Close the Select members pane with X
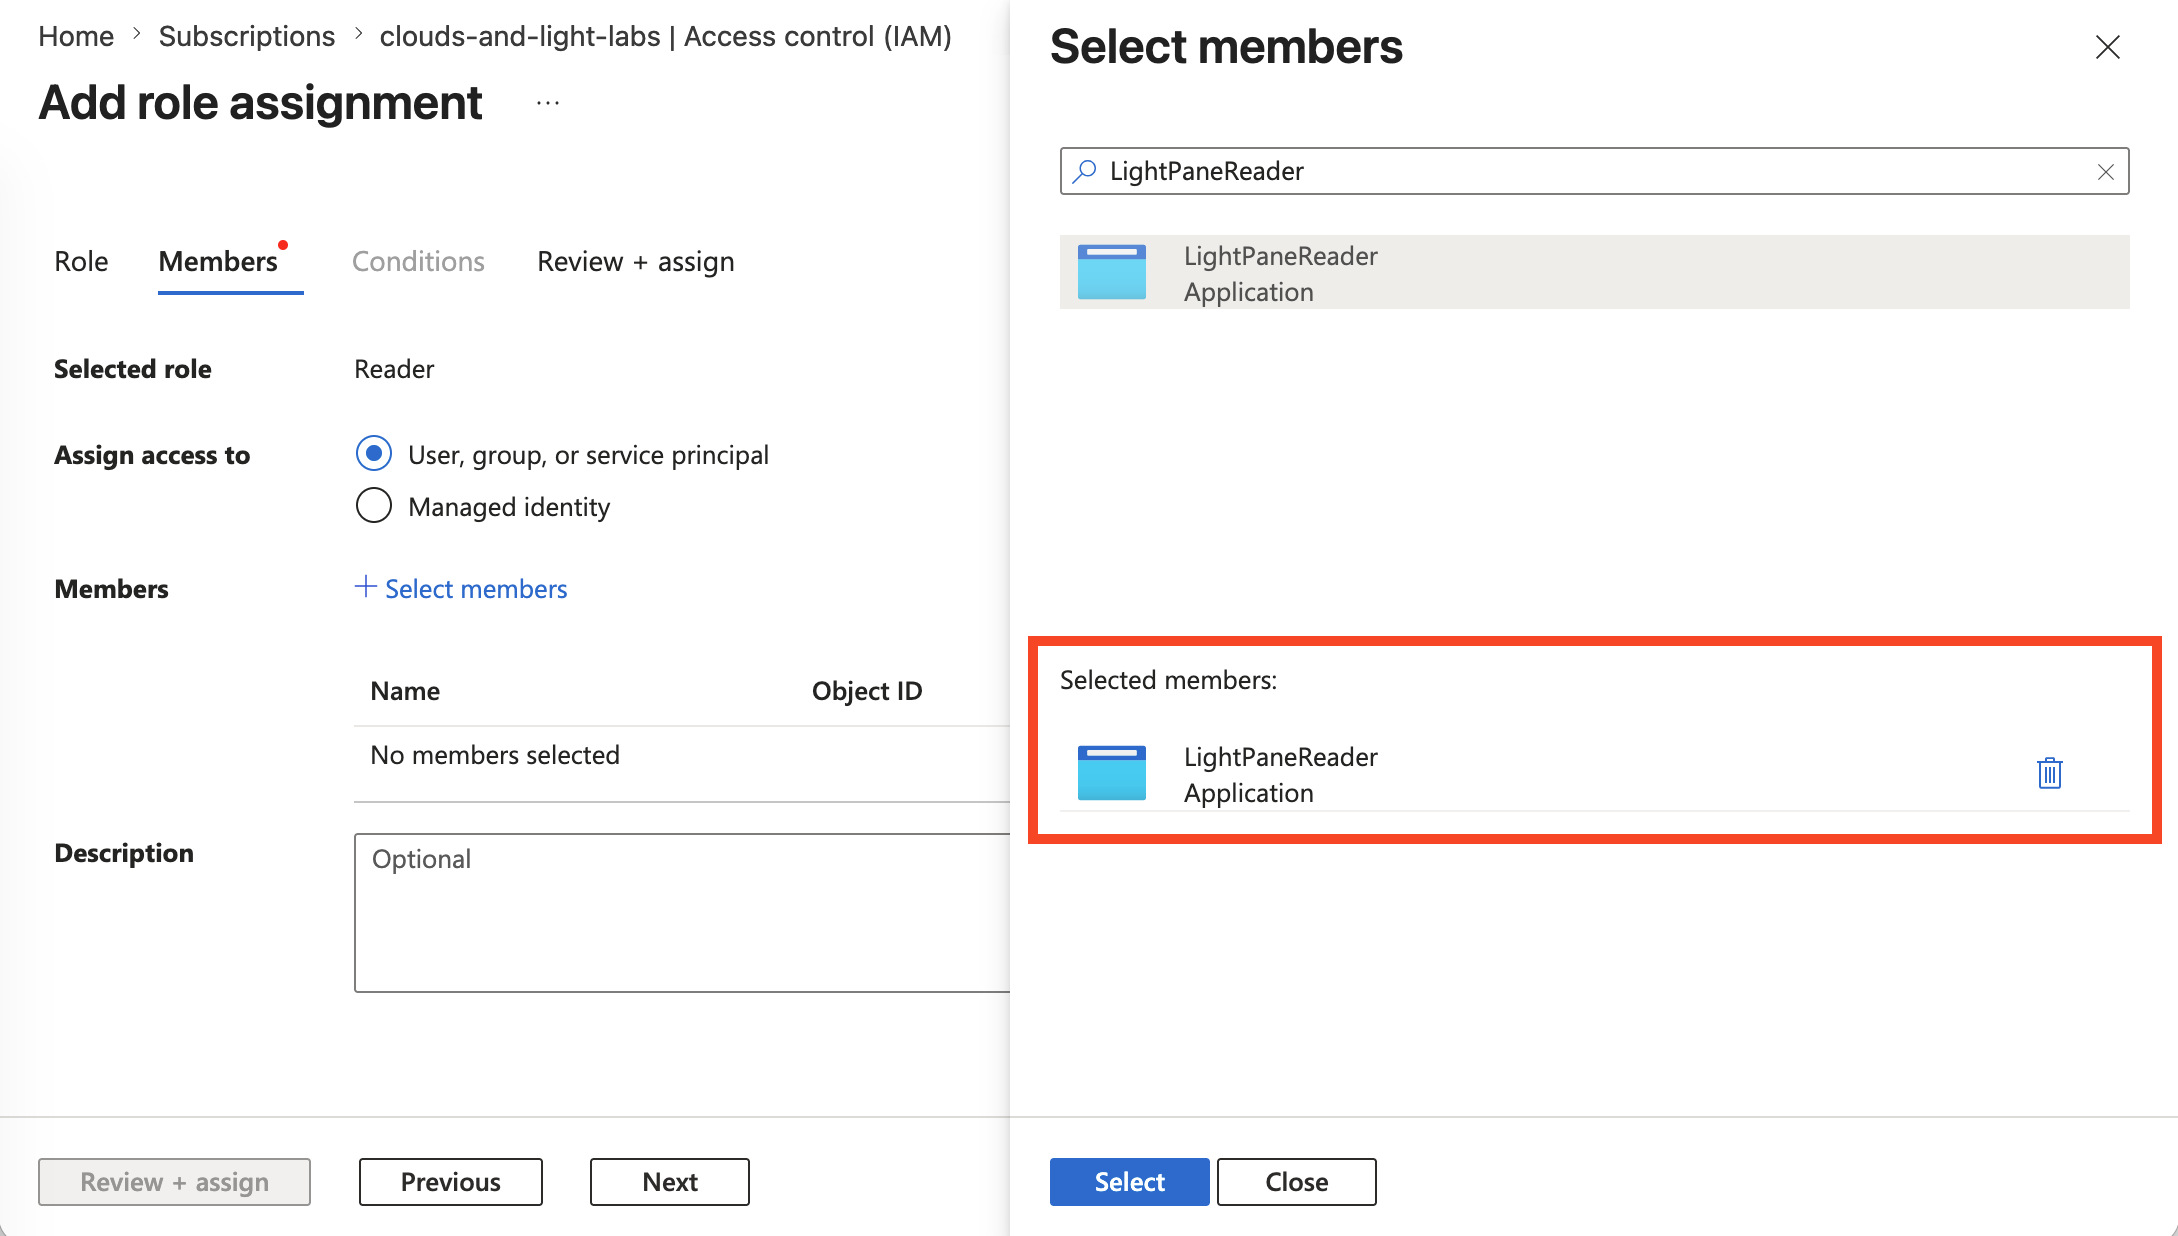Image resolution: width=2178 pixels, height=1236 pixels. click(x=2107, y=47)
